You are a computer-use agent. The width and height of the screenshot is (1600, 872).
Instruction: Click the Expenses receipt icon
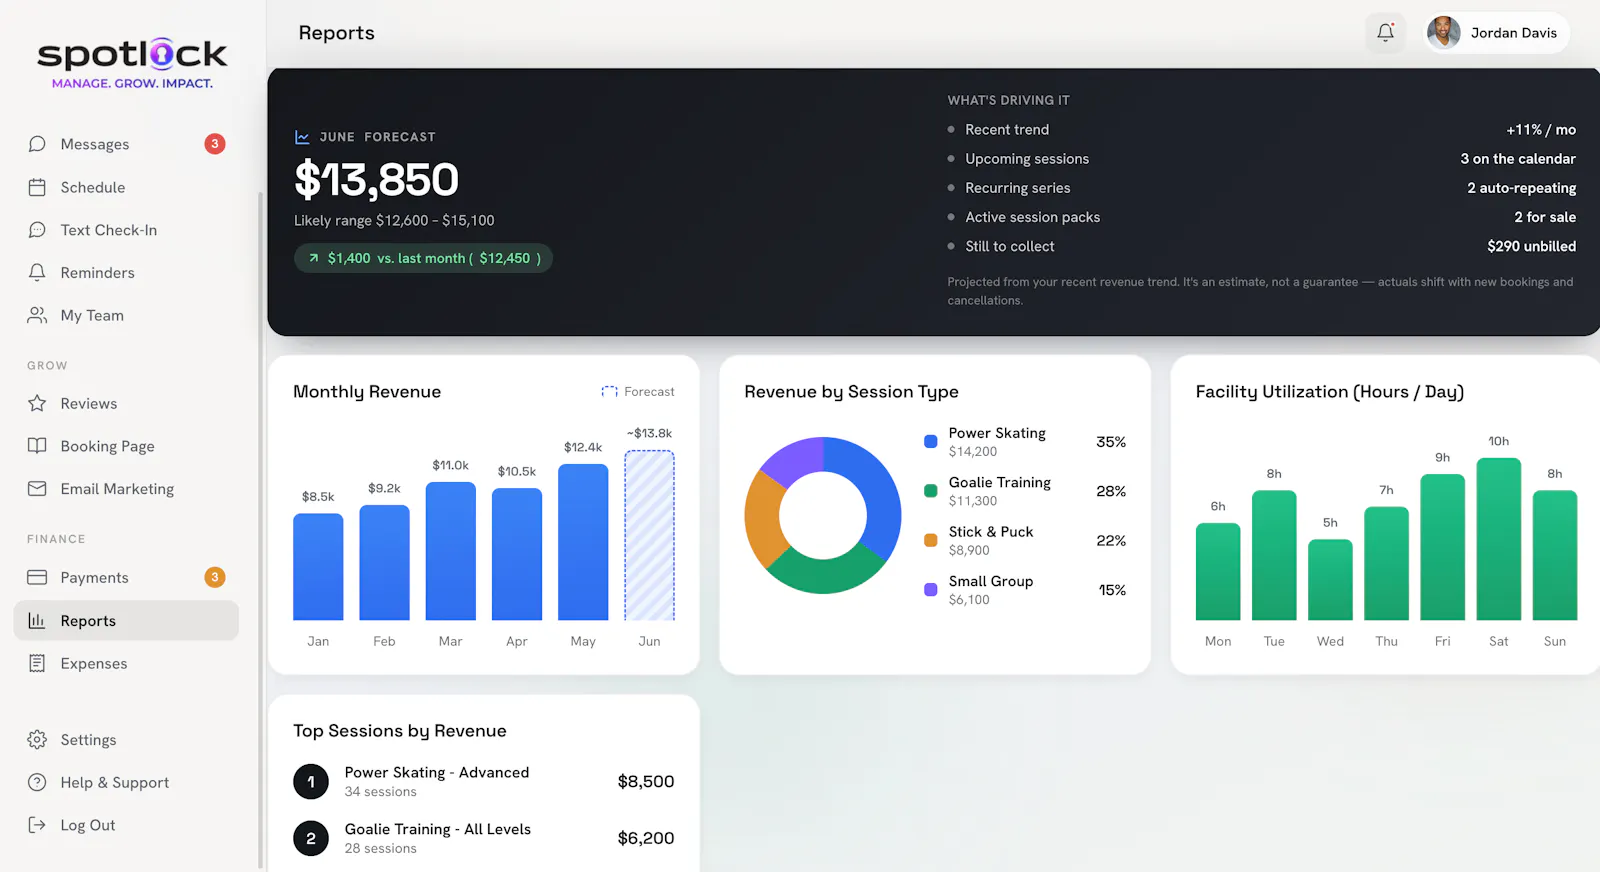tap(37, 663)
